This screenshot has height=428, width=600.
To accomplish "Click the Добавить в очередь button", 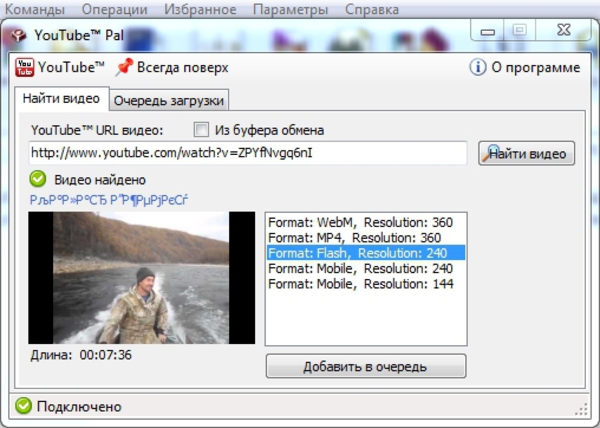I will 366,366.
